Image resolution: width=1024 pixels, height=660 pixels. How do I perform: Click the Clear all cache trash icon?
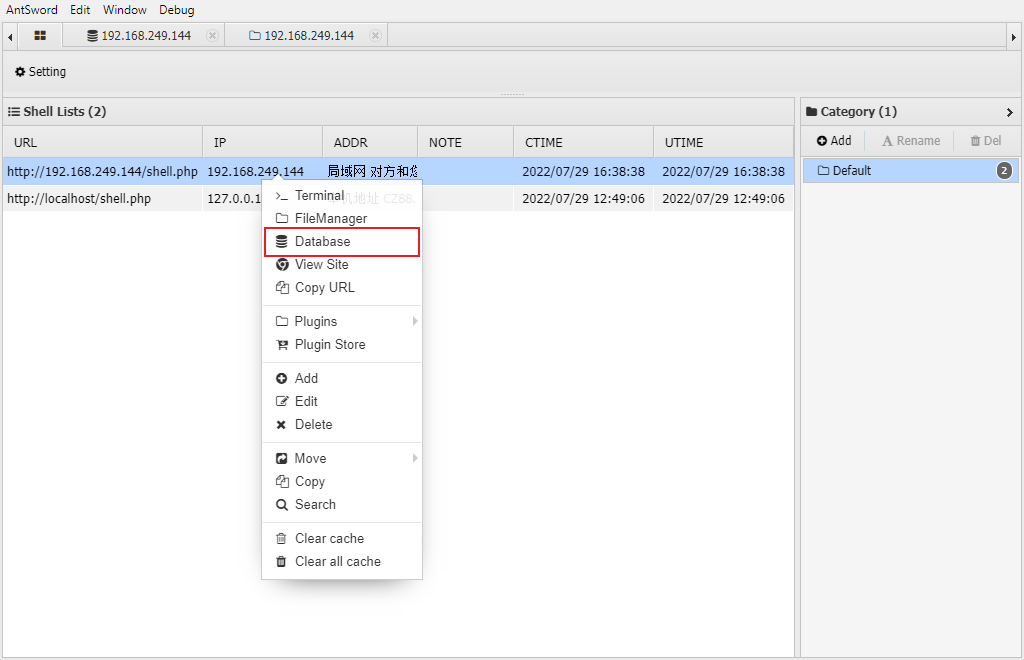(x=281, y=561)
